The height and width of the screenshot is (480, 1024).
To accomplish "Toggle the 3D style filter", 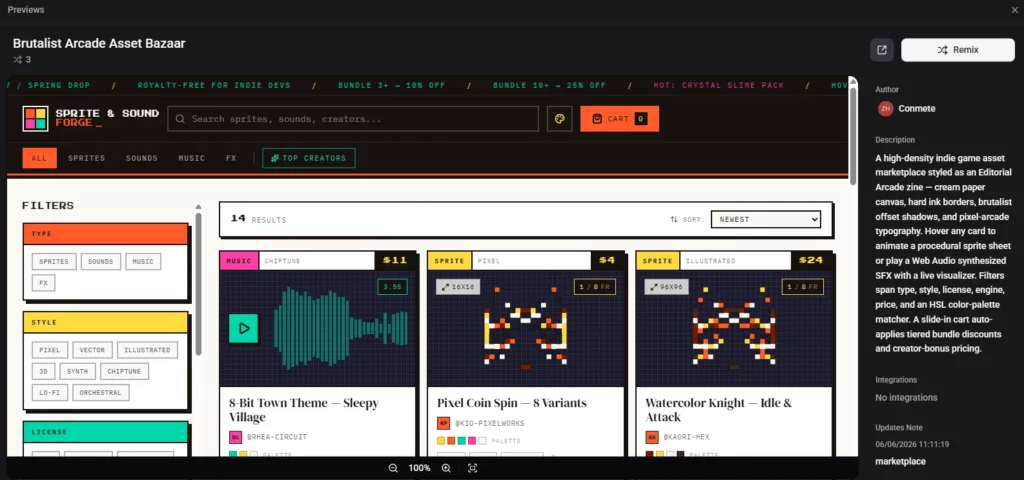I will [44, 372].
